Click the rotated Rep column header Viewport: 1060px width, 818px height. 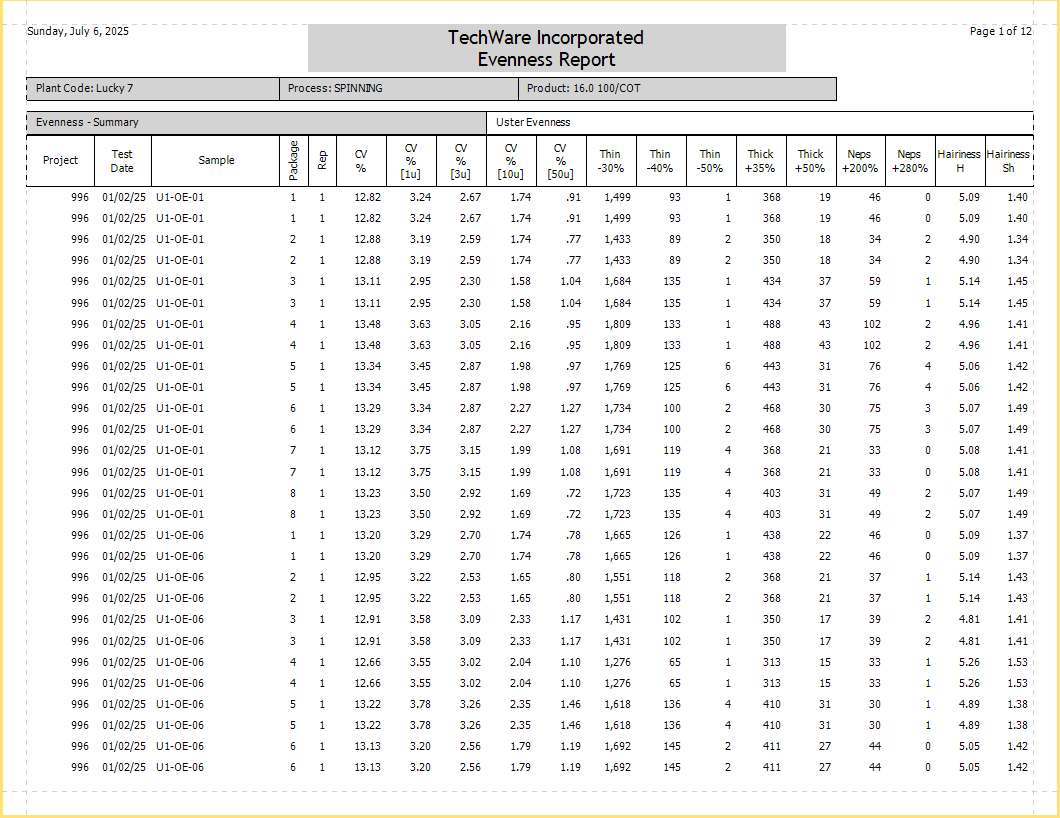pyautogui.click(x=322, y=161)
